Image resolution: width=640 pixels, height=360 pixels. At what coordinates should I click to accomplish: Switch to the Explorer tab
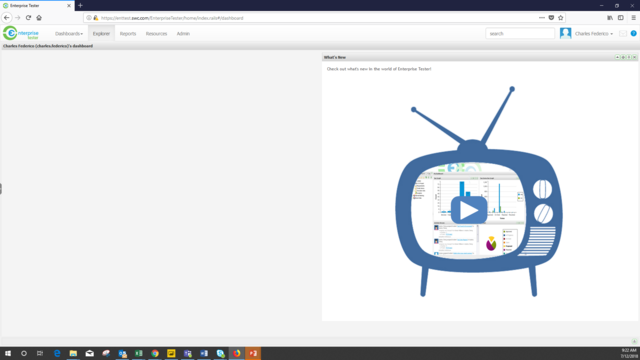pyautogui.click(x=101, y=34)
